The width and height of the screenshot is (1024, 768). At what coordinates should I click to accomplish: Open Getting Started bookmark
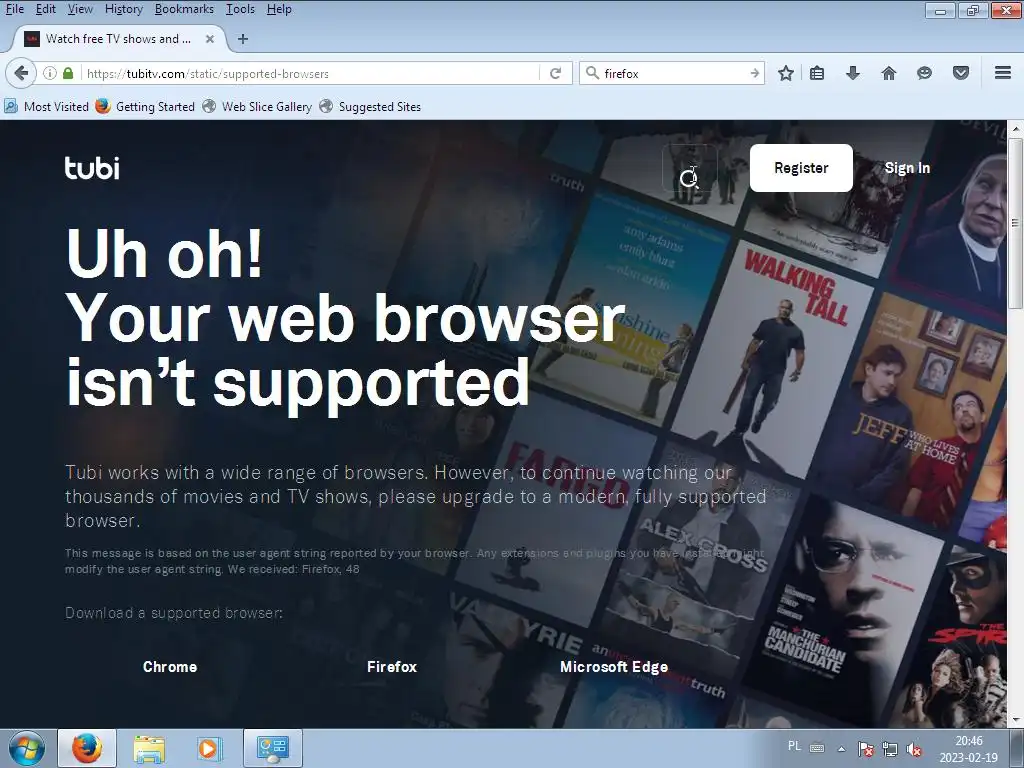pos(145,106)
